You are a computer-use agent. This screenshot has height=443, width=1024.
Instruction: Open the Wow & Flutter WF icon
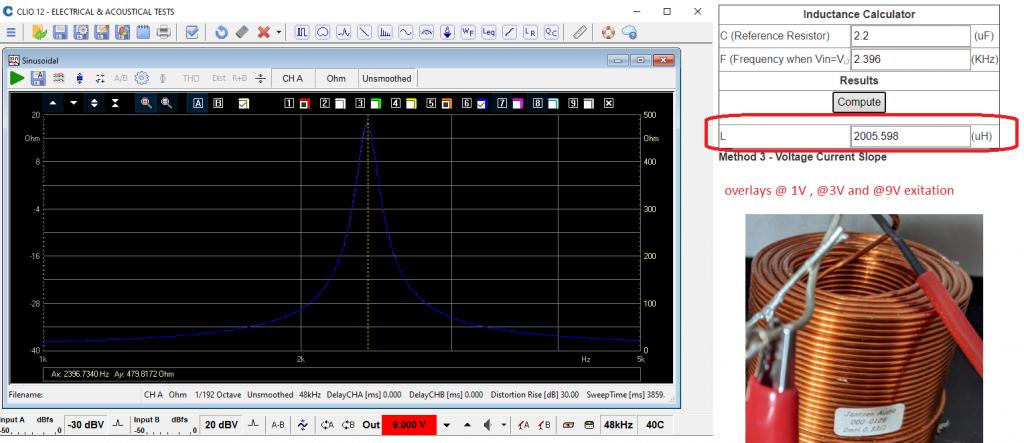[468, 32]
